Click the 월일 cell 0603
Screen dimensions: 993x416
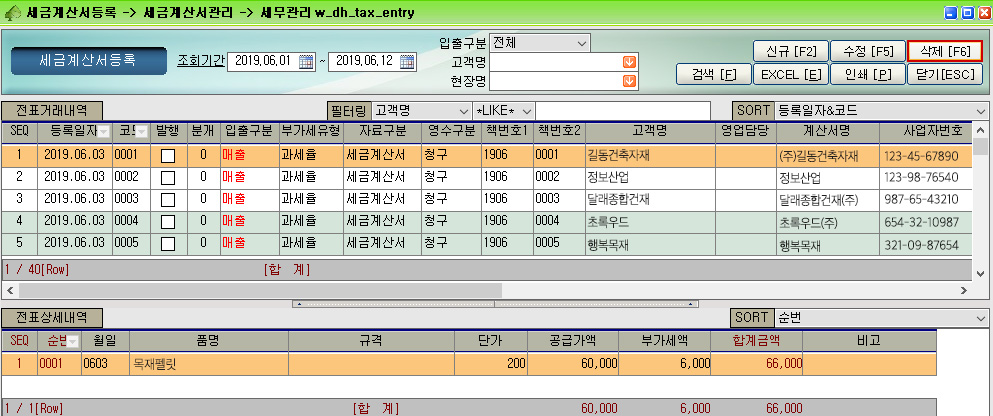[x=105, y=364]
